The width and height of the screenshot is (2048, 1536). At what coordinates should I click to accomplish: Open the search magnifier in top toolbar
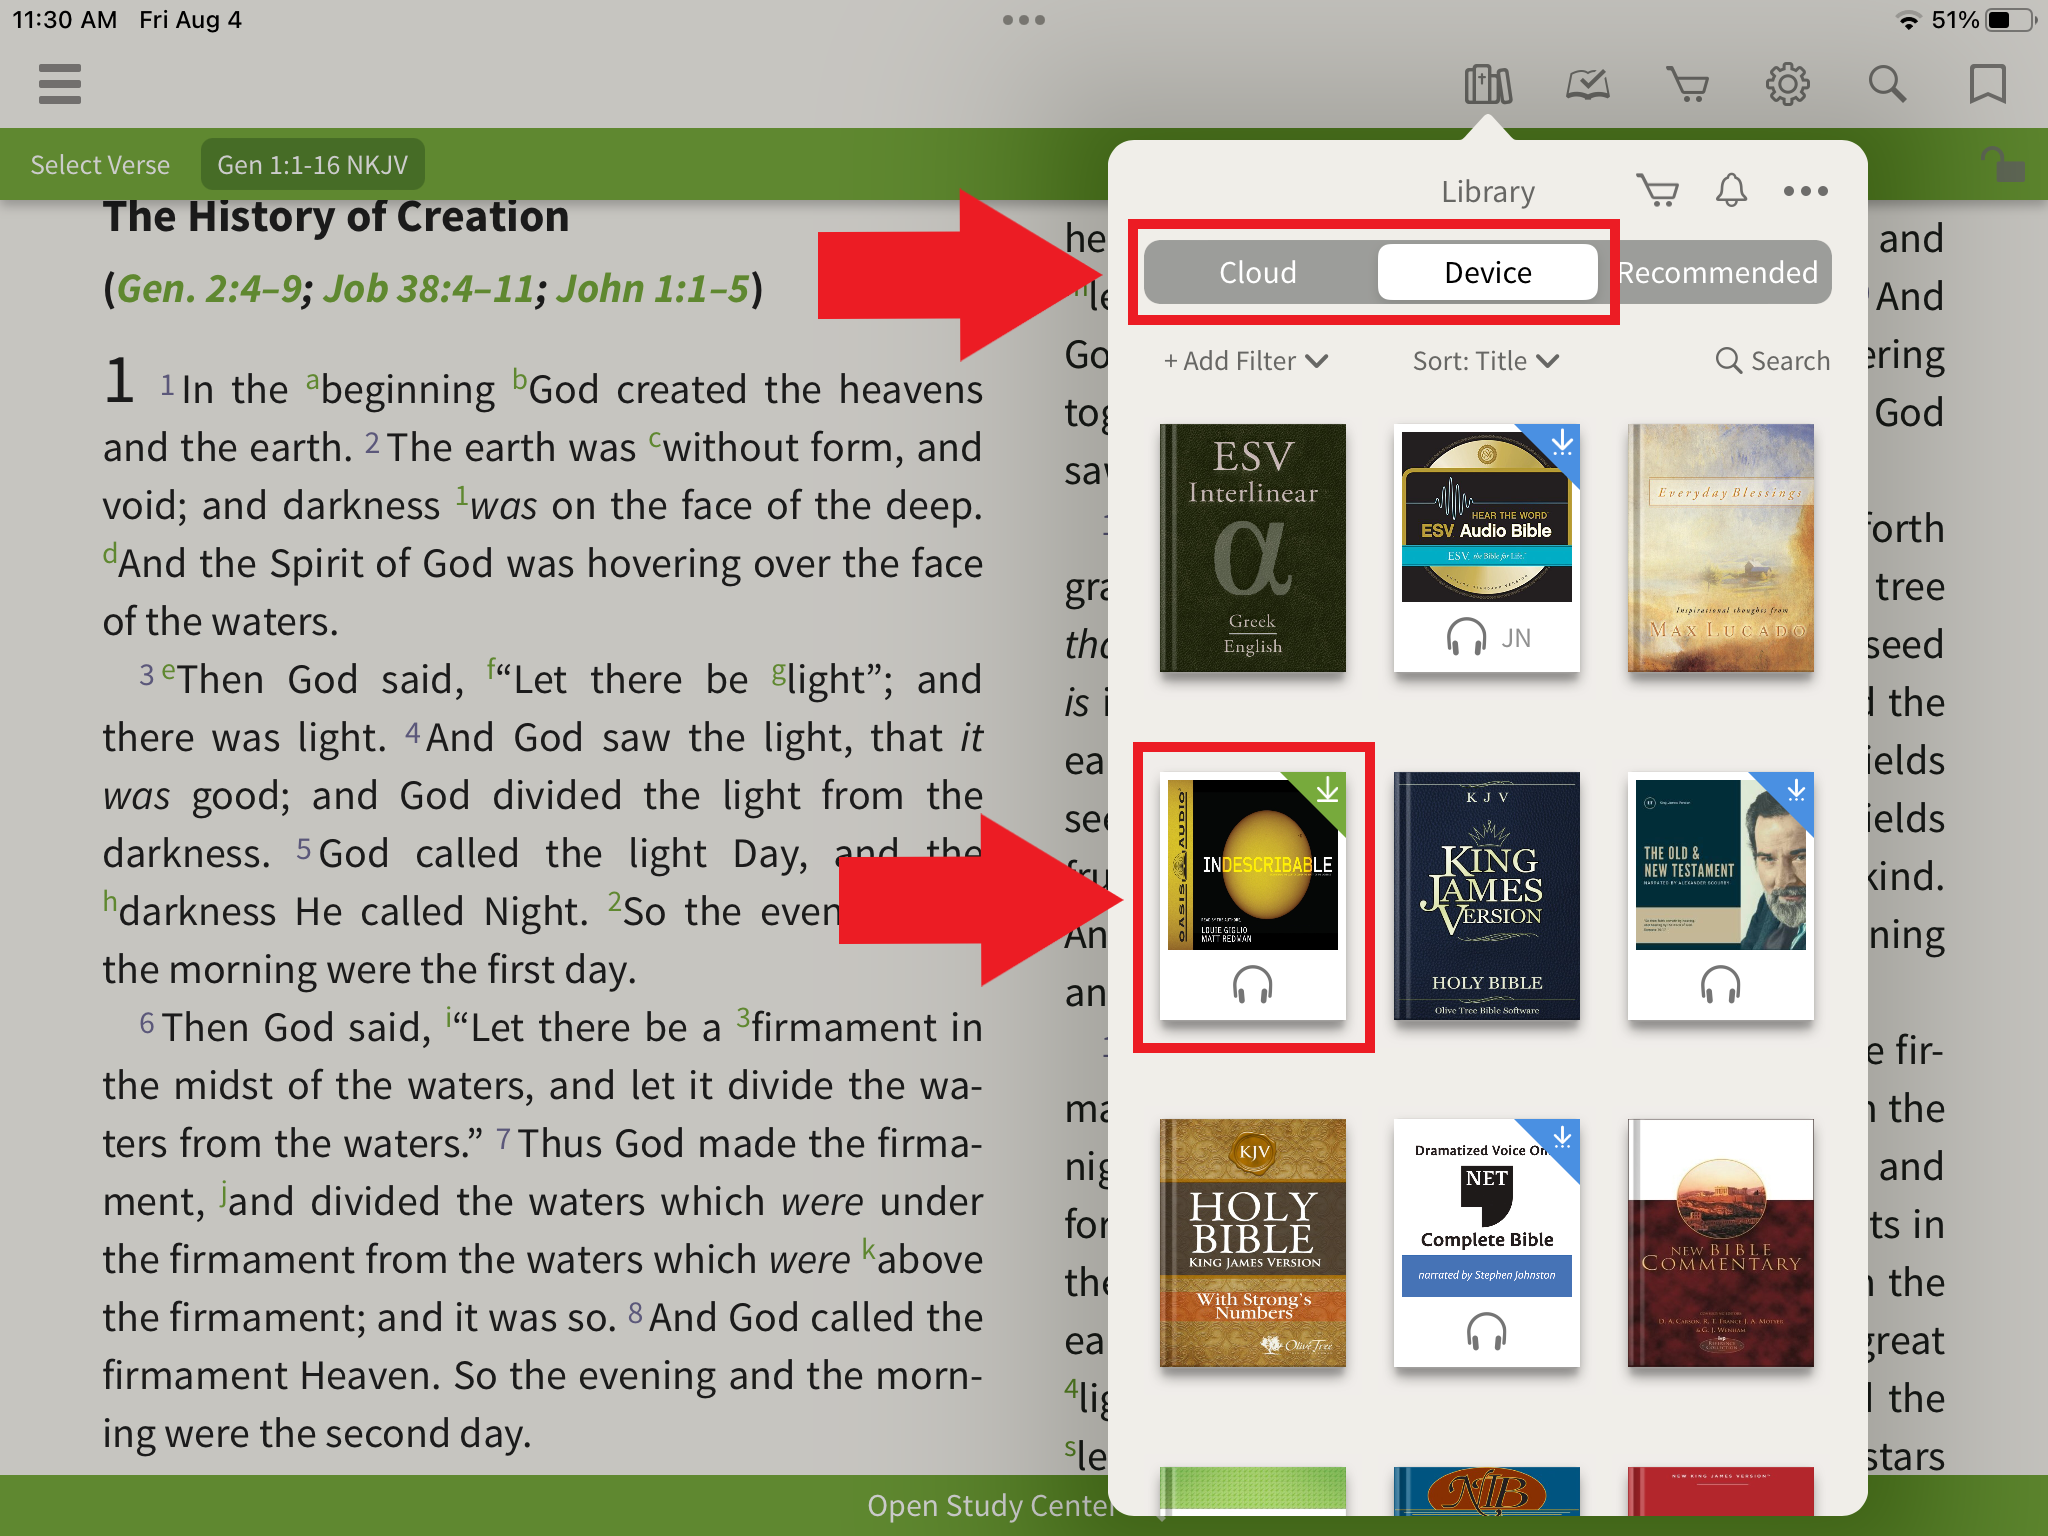[1887, 84]
